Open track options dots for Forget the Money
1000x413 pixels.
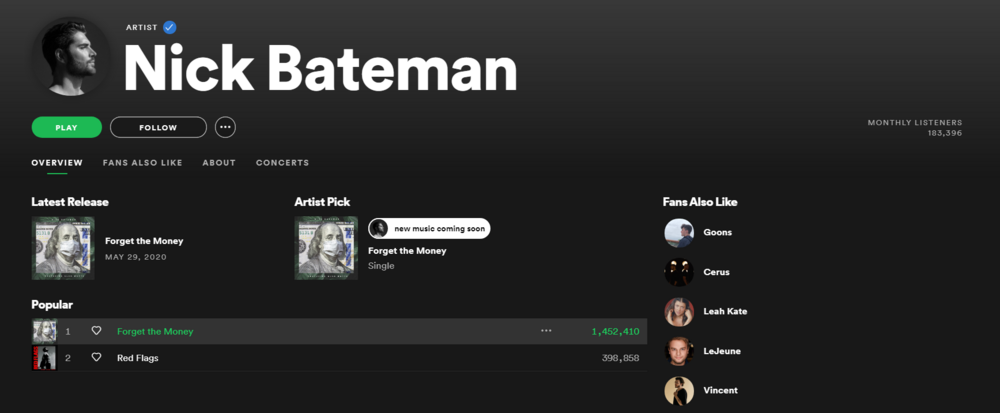[546, 331]
